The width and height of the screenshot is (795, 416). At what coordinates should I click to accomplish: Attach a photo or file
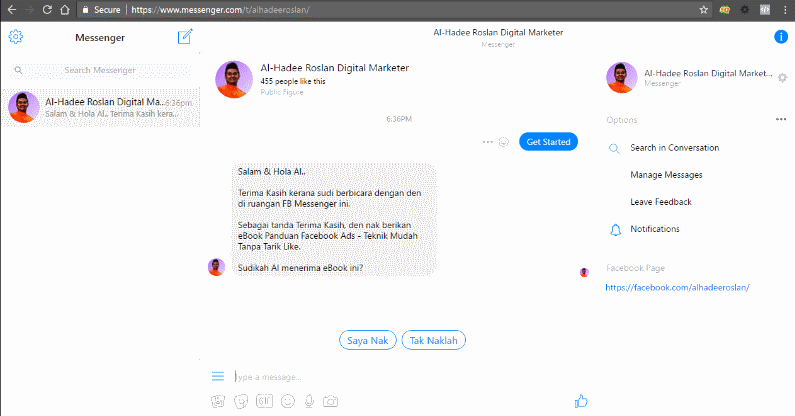tap(218, 401)
